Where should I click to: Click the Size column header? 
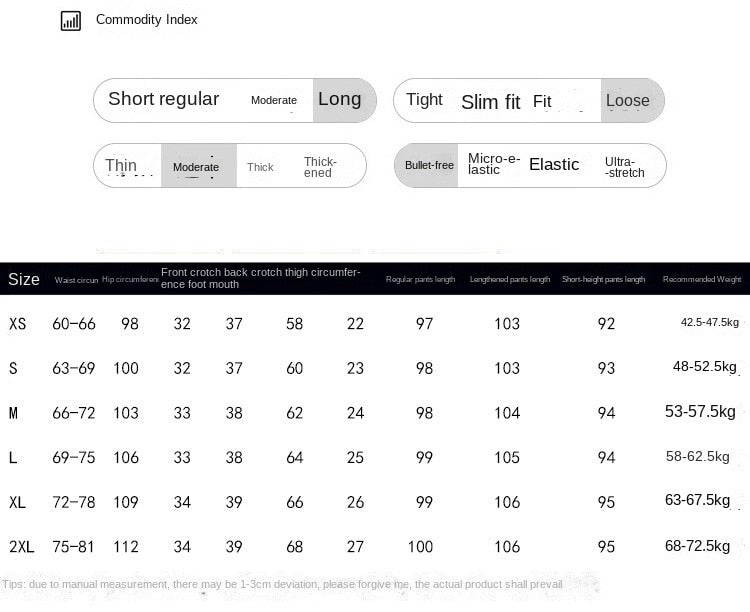point(24,279)
